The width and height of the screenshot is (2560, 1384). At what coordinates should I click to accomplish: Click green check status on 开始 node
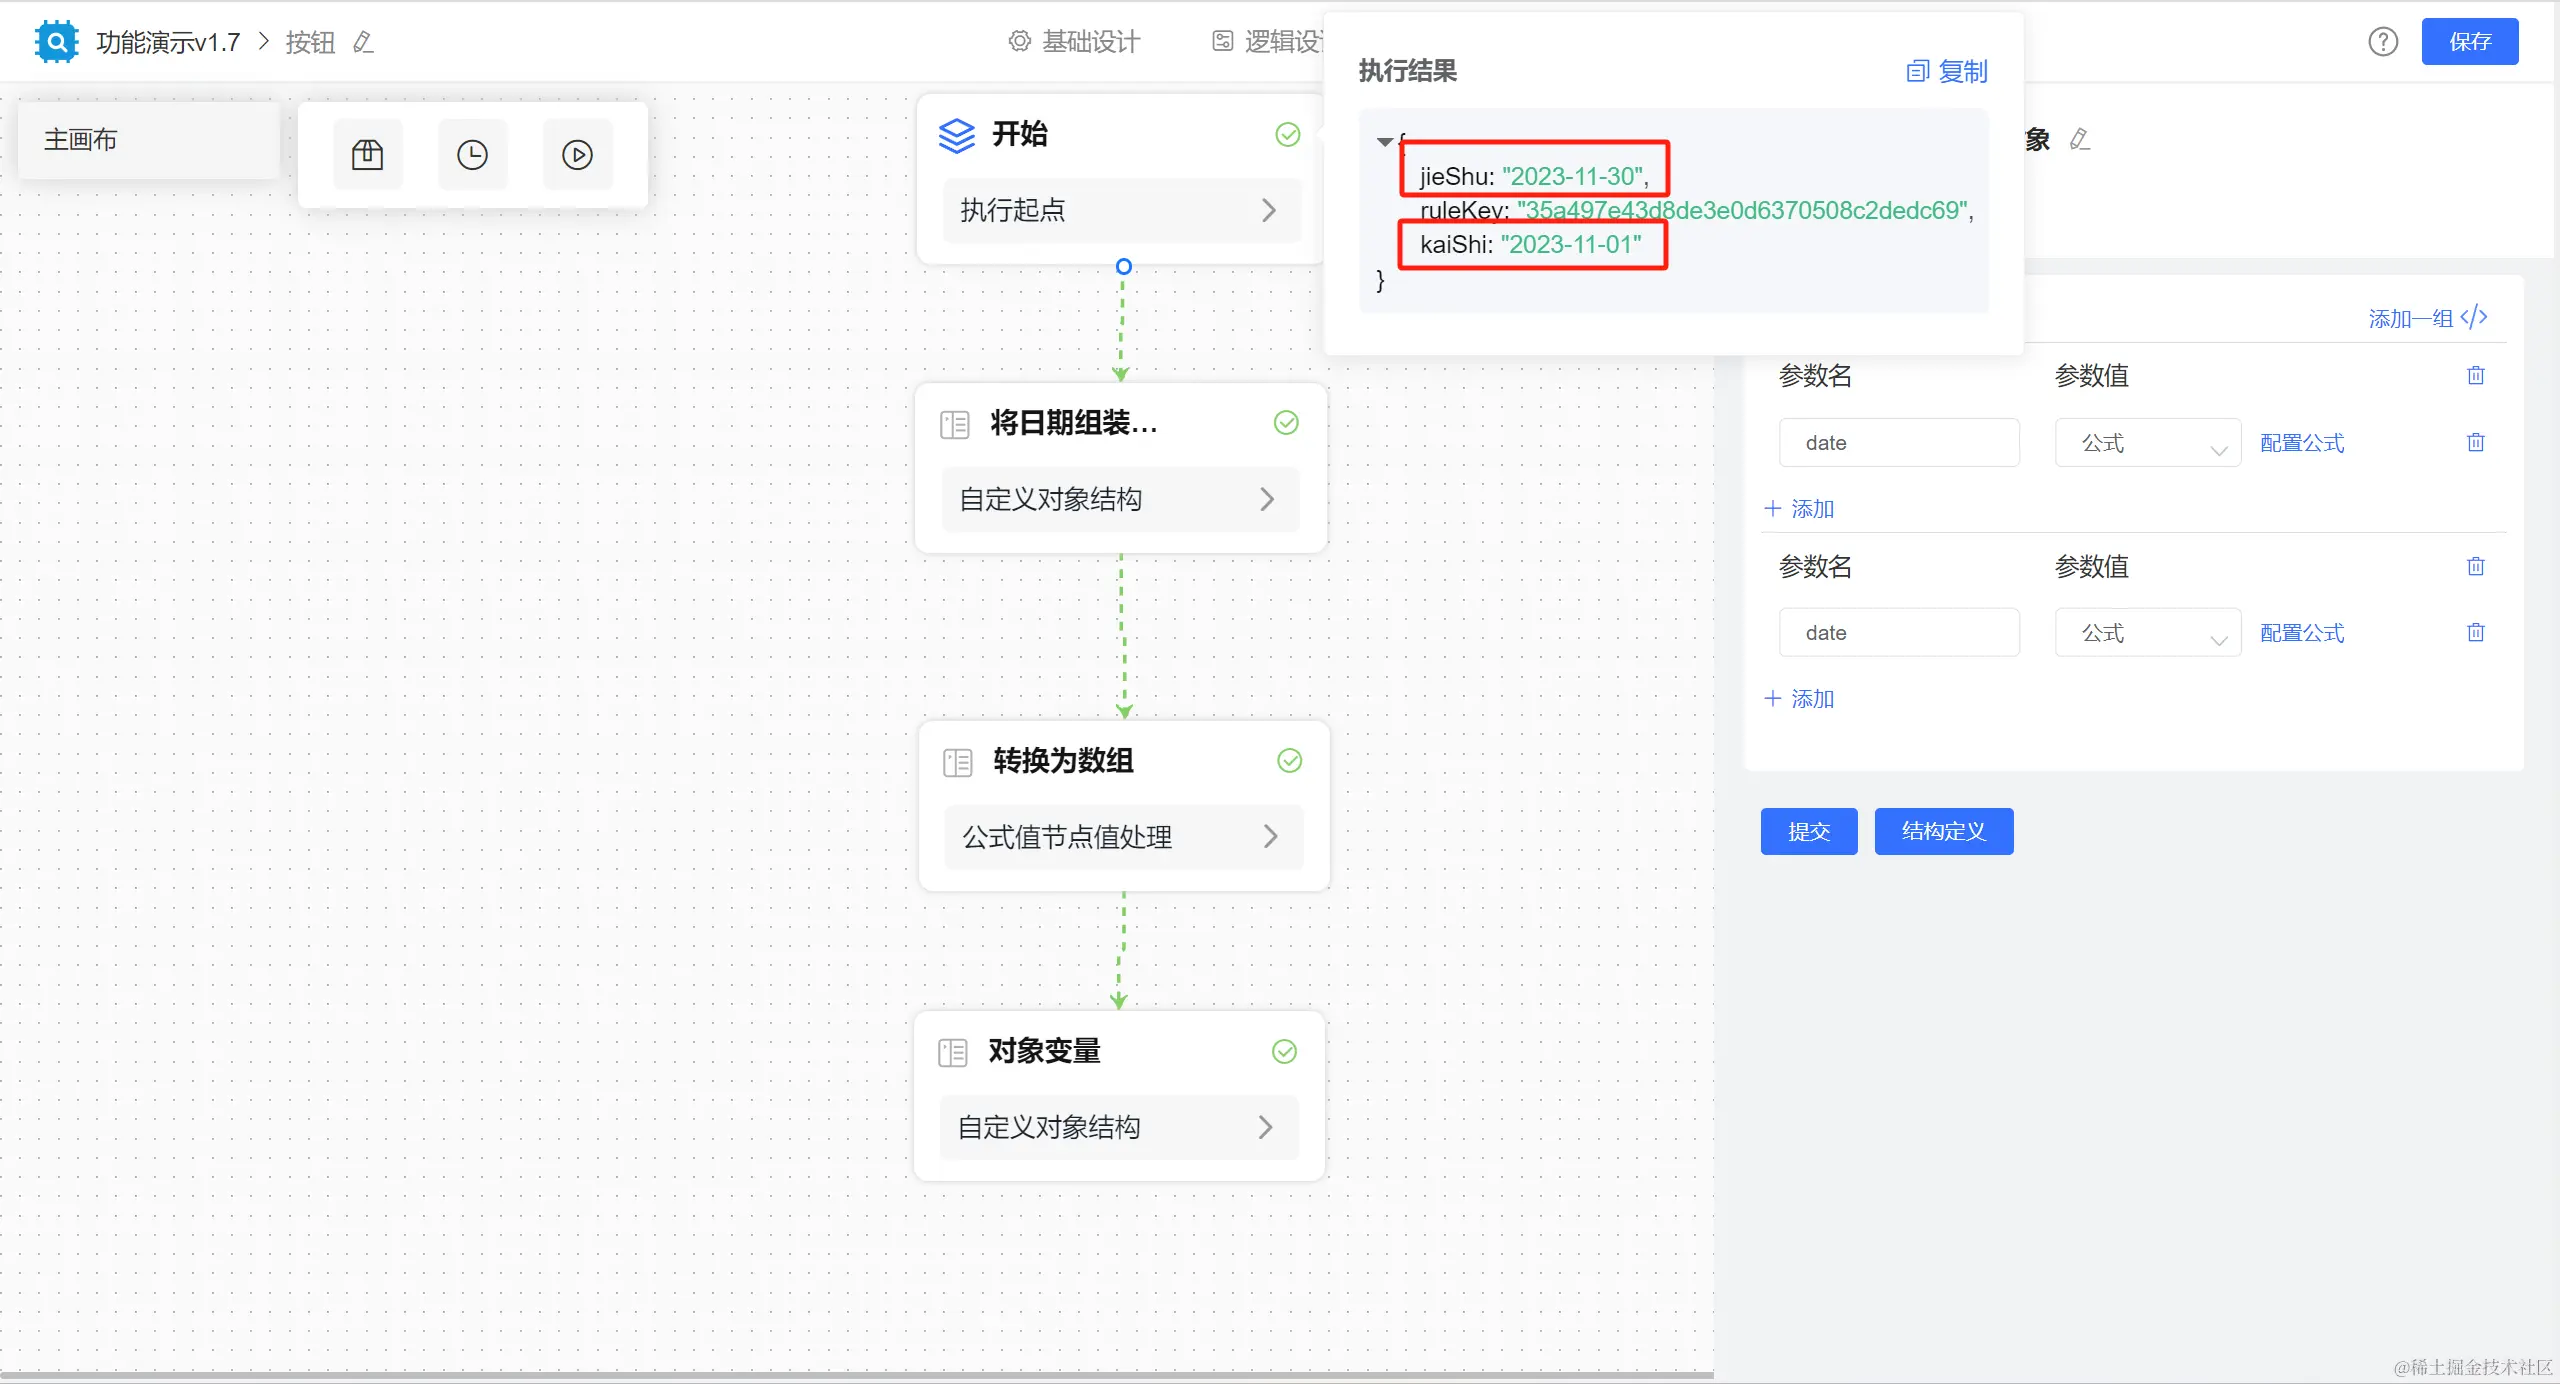1288,134
